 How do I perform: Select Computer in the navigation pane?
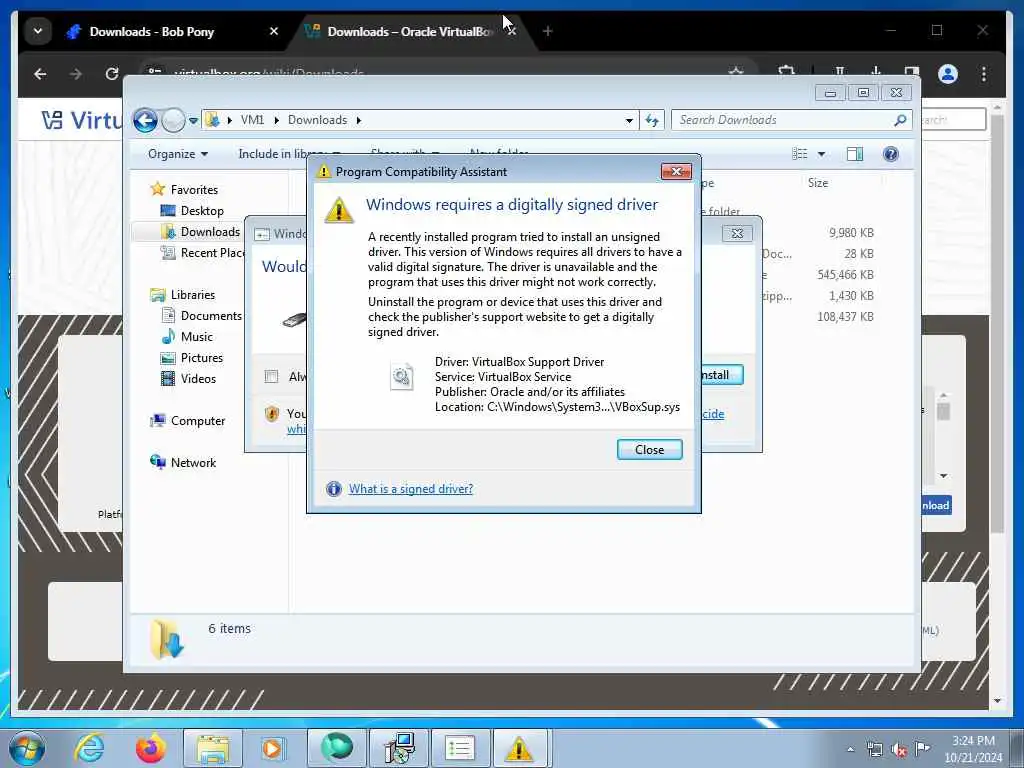pyautogui.click(x=198, y=421)
